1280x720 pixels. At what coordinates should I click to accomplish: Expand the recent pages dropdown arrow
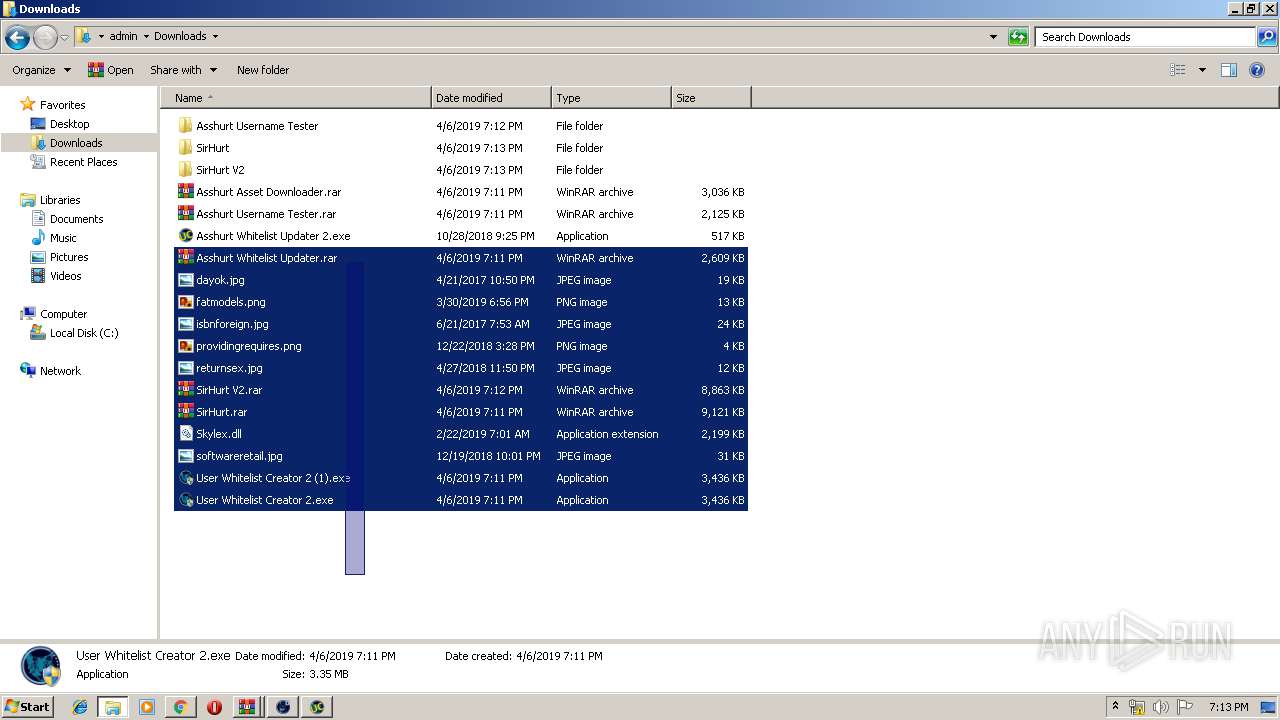tap(65, 37)
